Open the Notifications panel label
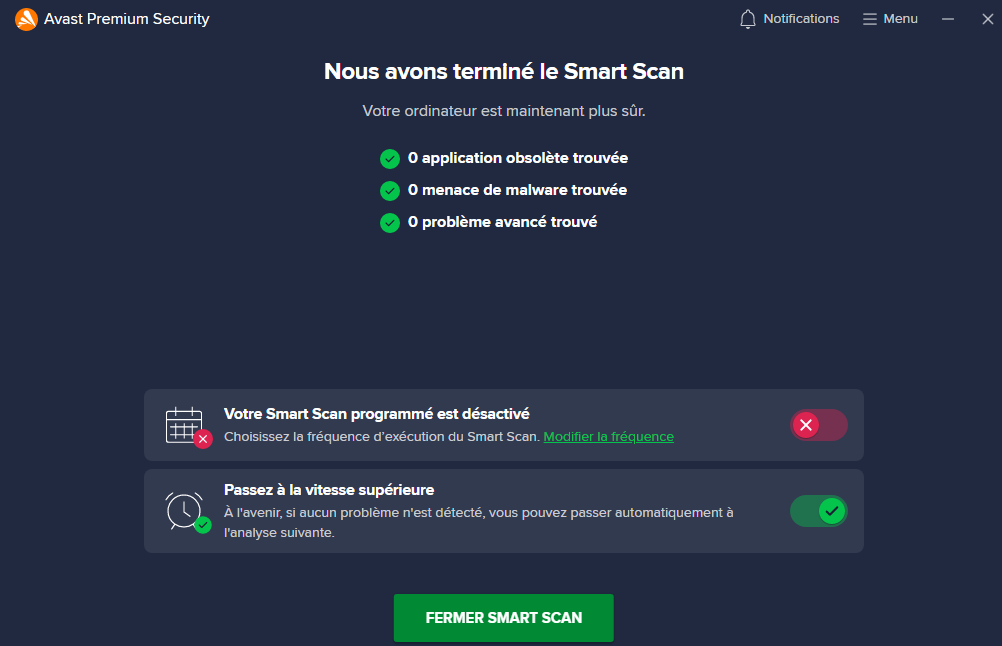1002x646 pixels. point(801,19)
